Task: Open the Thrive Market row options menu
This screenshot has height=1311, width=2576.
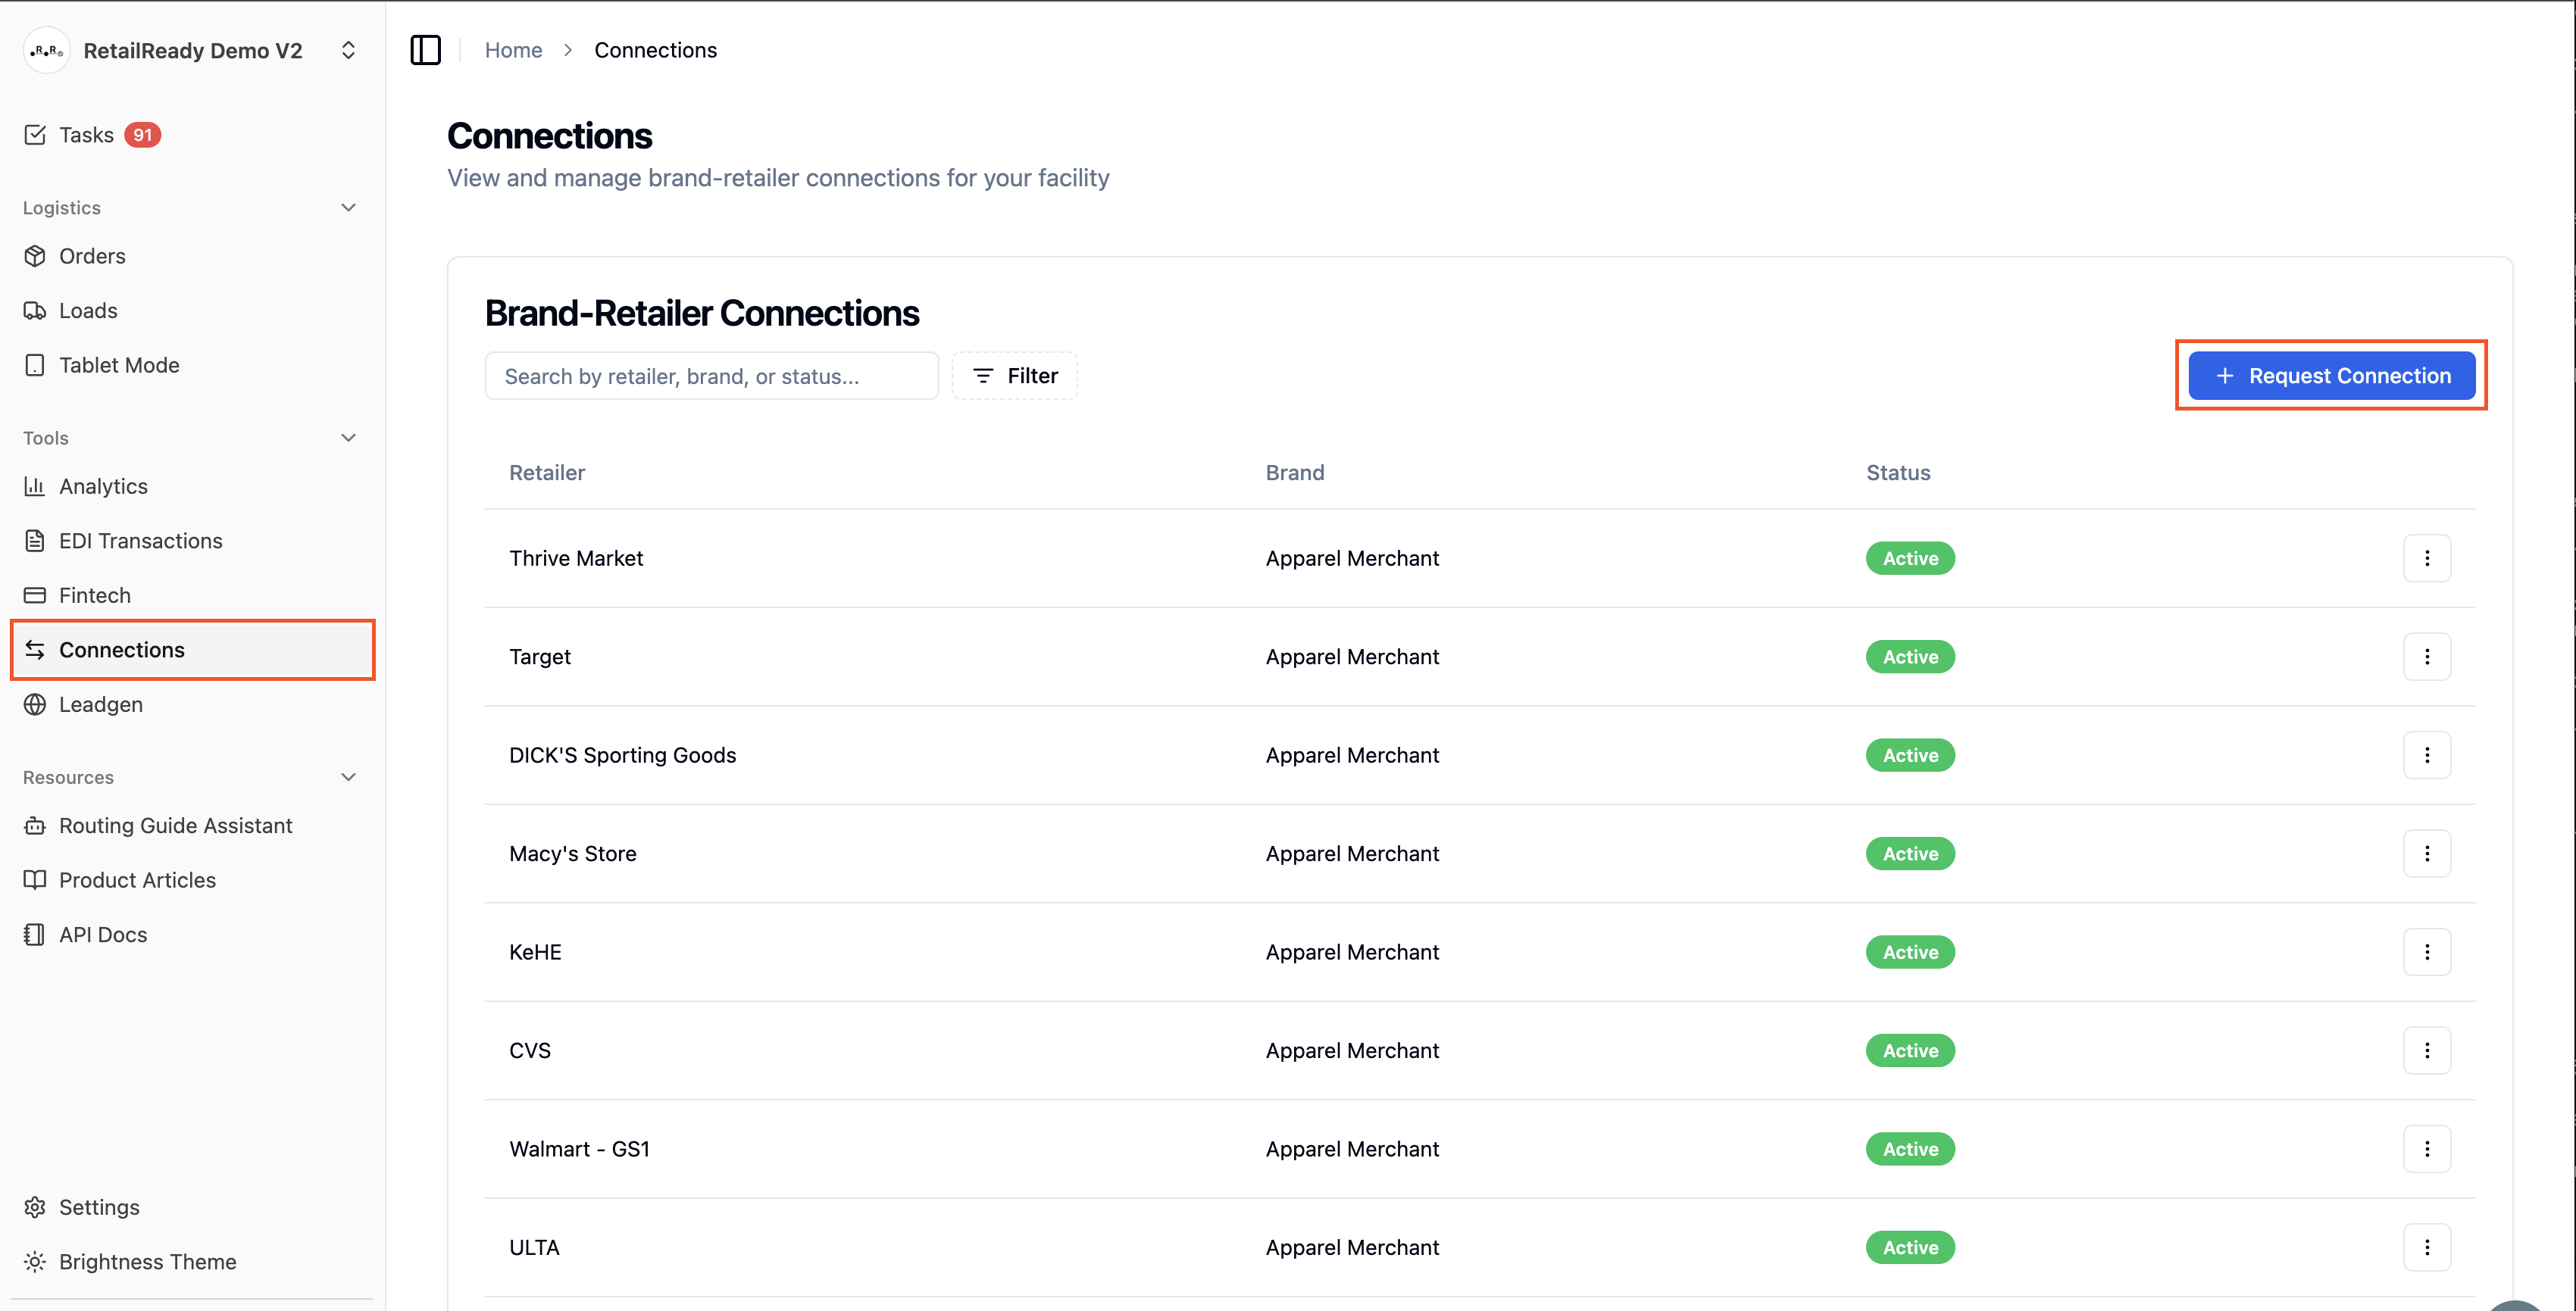Action: (x=2427, y=558)
